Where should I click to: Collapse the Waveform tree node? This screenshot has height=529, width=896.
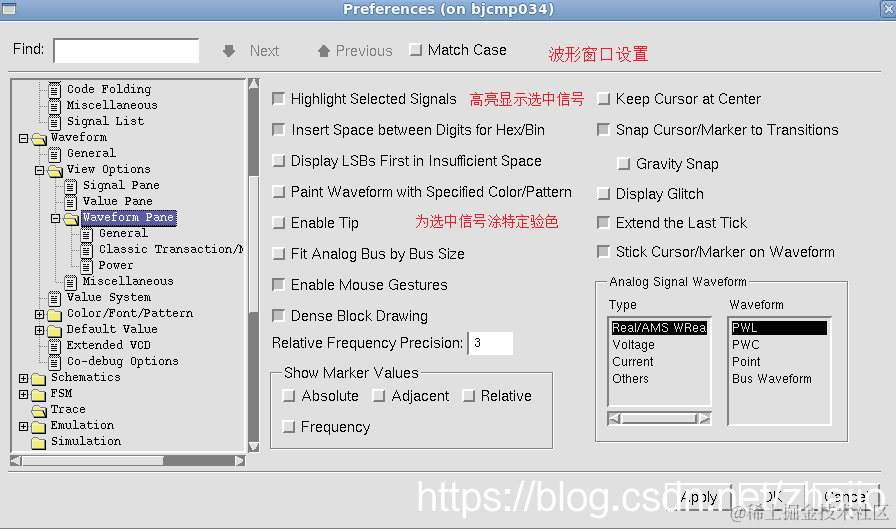(x=23, y=138)
